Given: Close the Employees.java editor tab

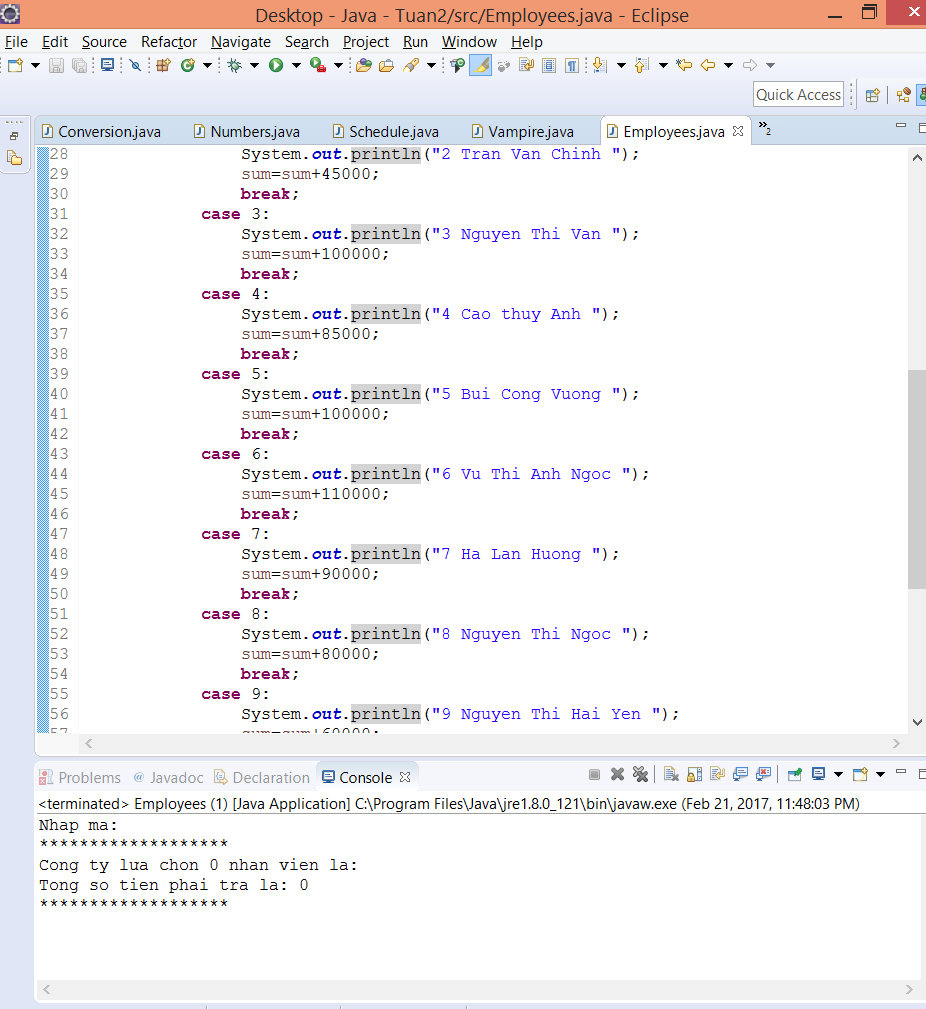Looking at the screenshot, I should [738, 131].
